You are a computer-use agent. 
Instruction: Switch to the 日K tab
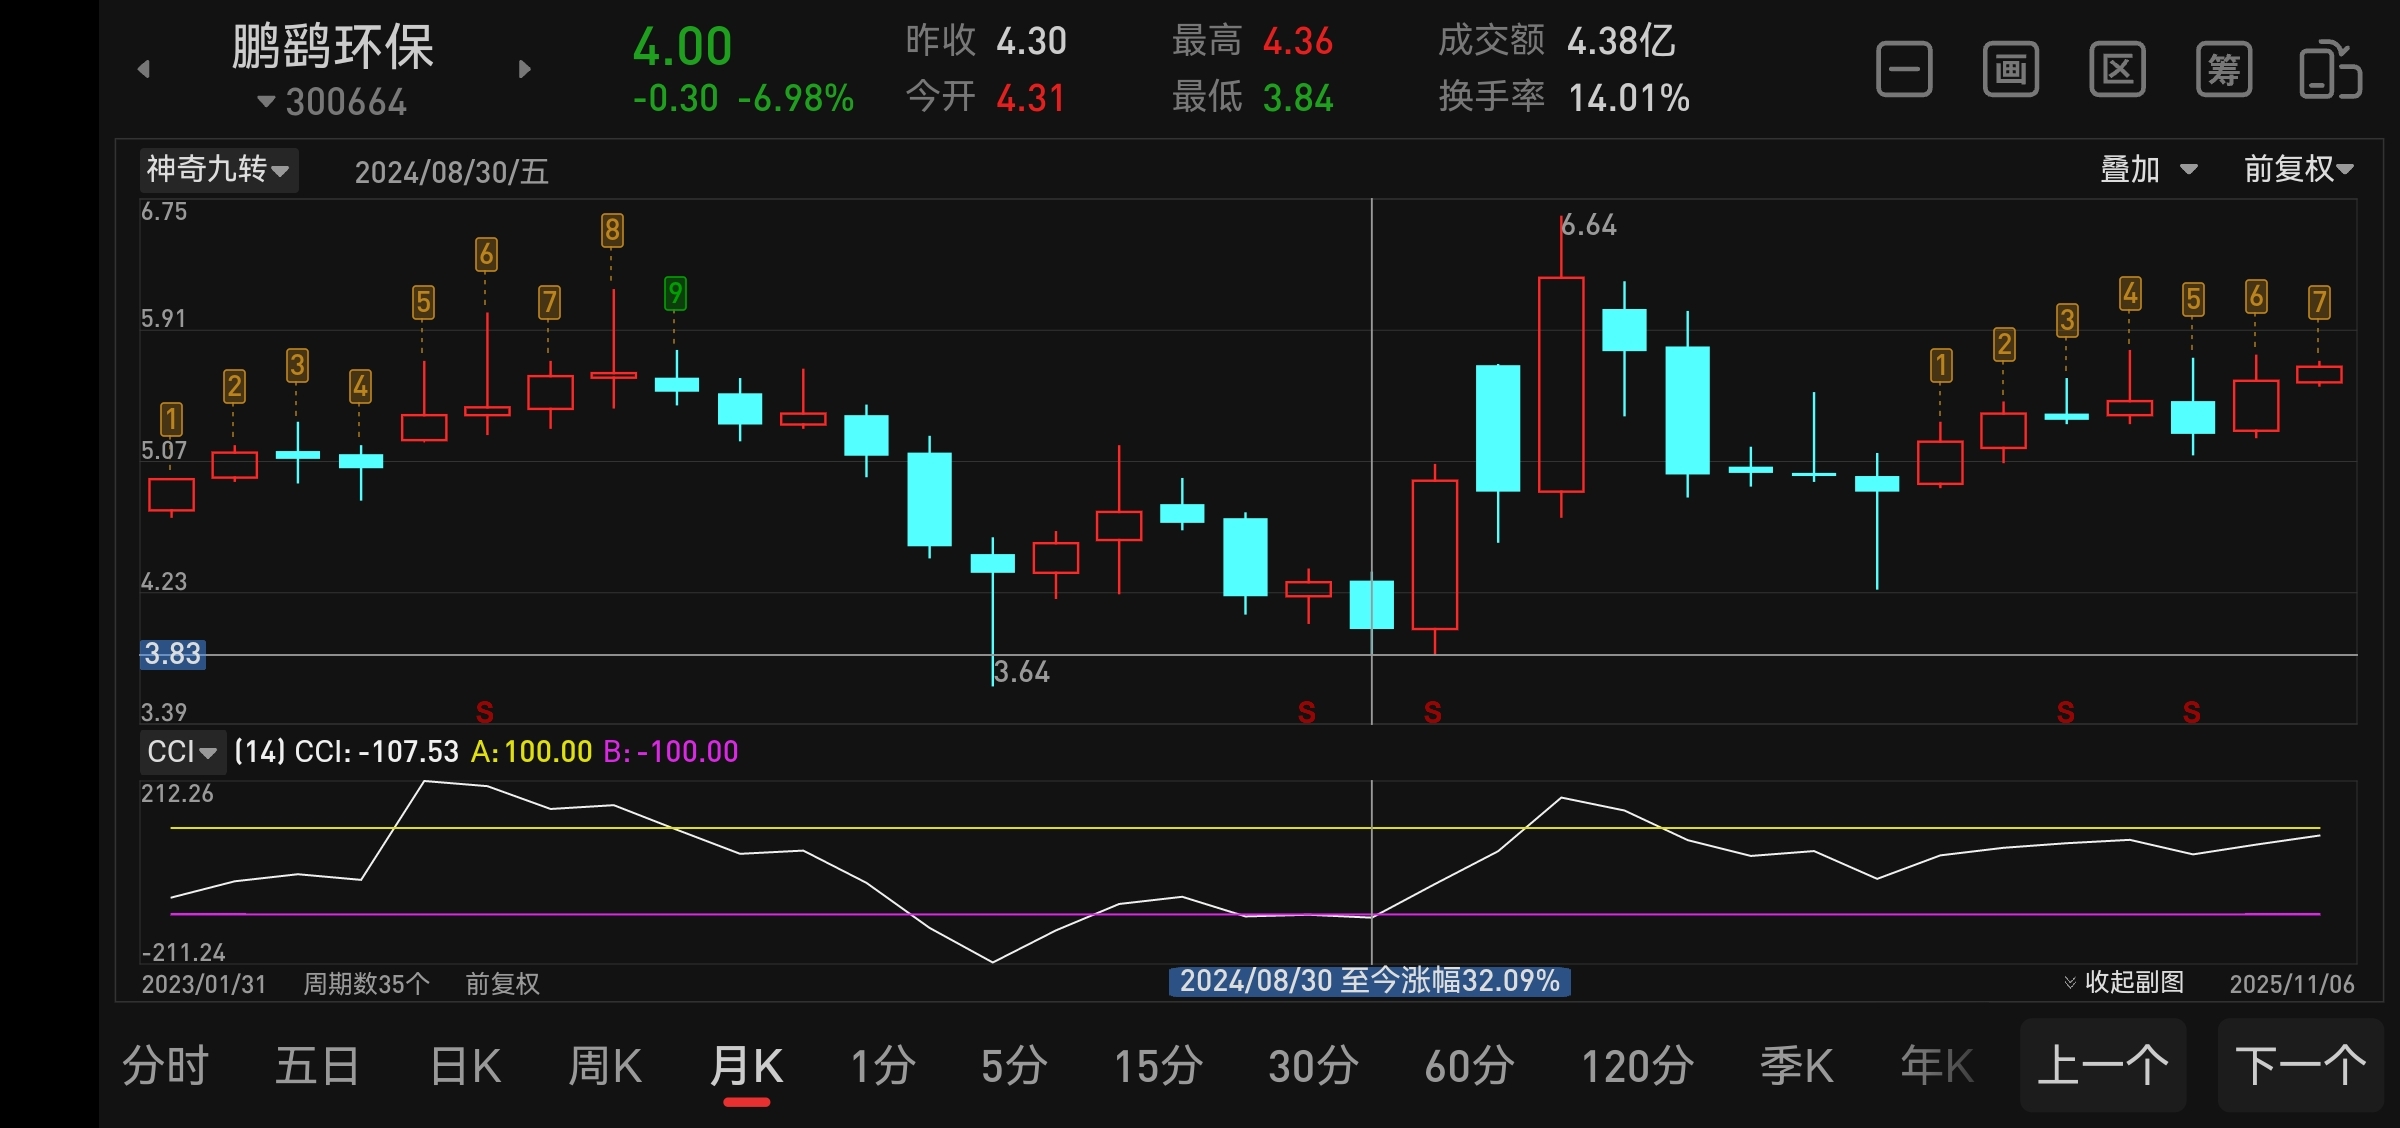pyautogui.click(x=465, y=1066)
